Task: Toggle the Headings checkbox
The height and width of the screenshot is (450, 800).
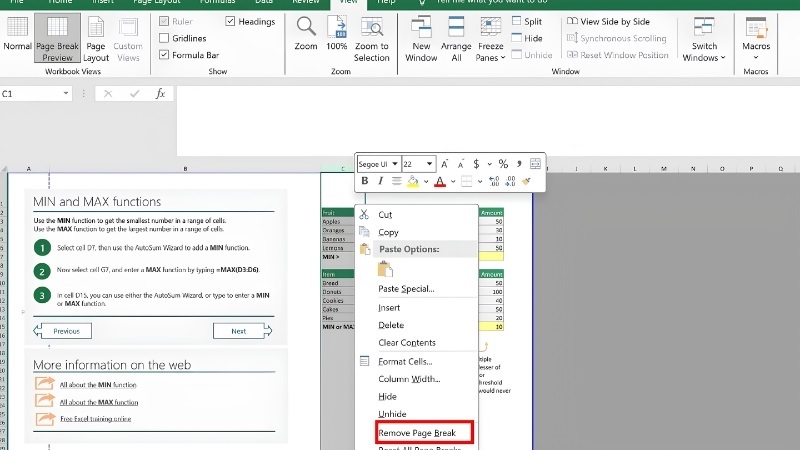Action: 230,21
